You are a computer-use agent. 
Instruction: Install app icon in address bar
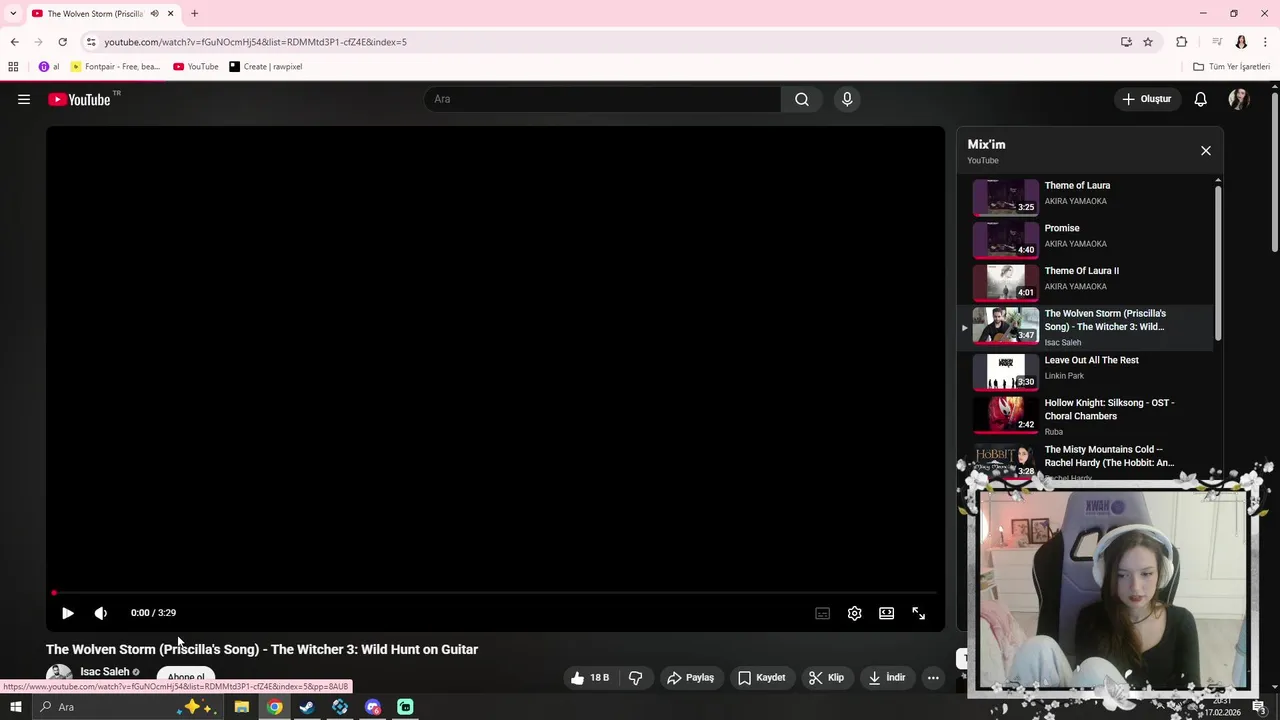coord(1126,42)
